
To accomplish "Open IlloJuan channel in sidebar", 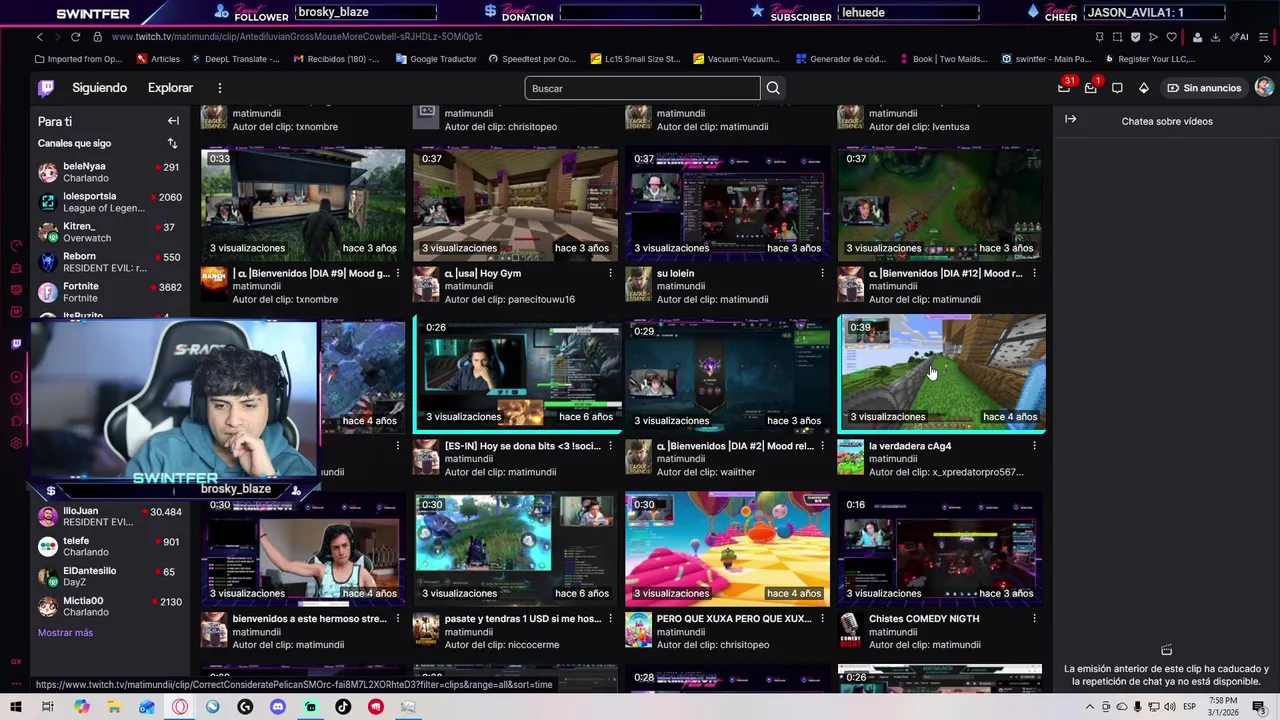I will click(x=109, y=516).
